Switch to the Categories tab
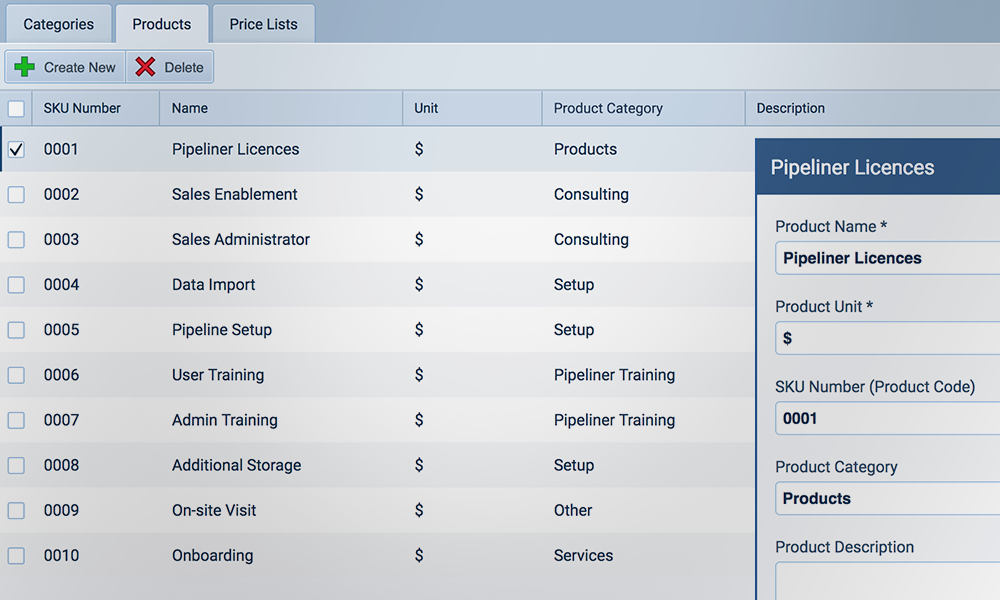The width and height of the screenshot is (1000, 600). point(58,24)
